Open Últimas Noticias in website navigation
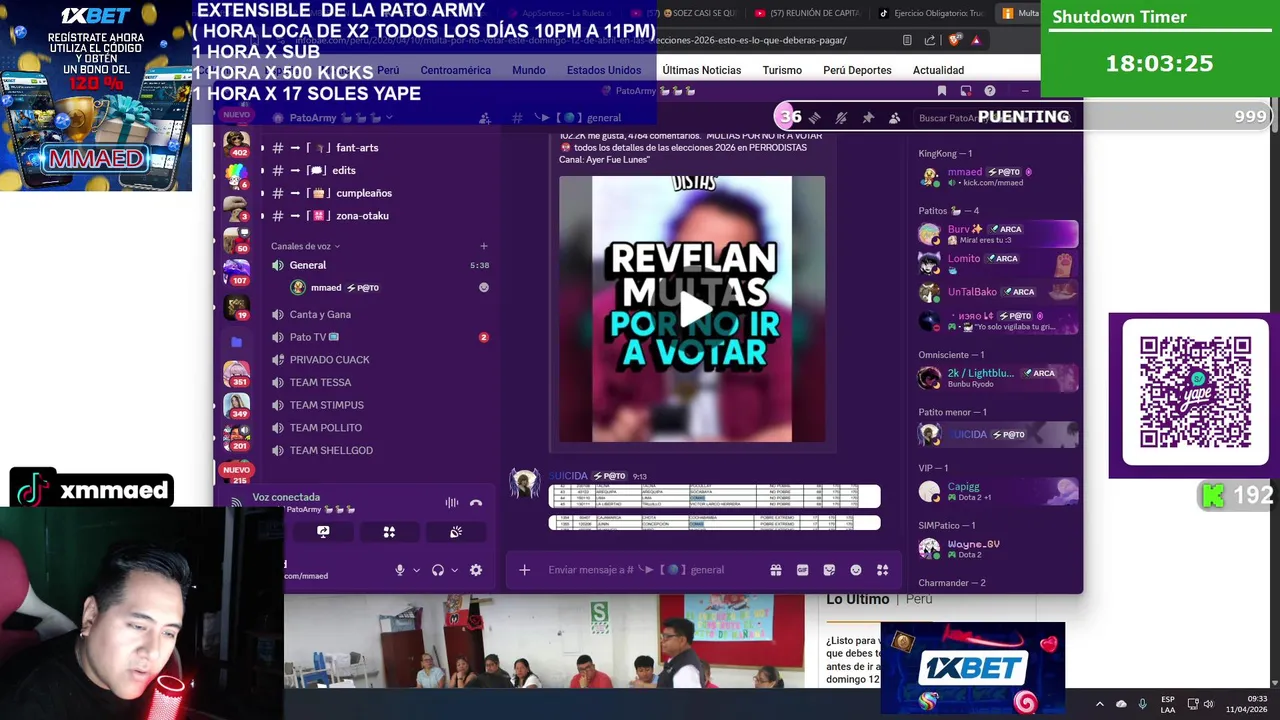Viewport: 1280px width, 720px height. pyautogui.click(x=702, y=70)
